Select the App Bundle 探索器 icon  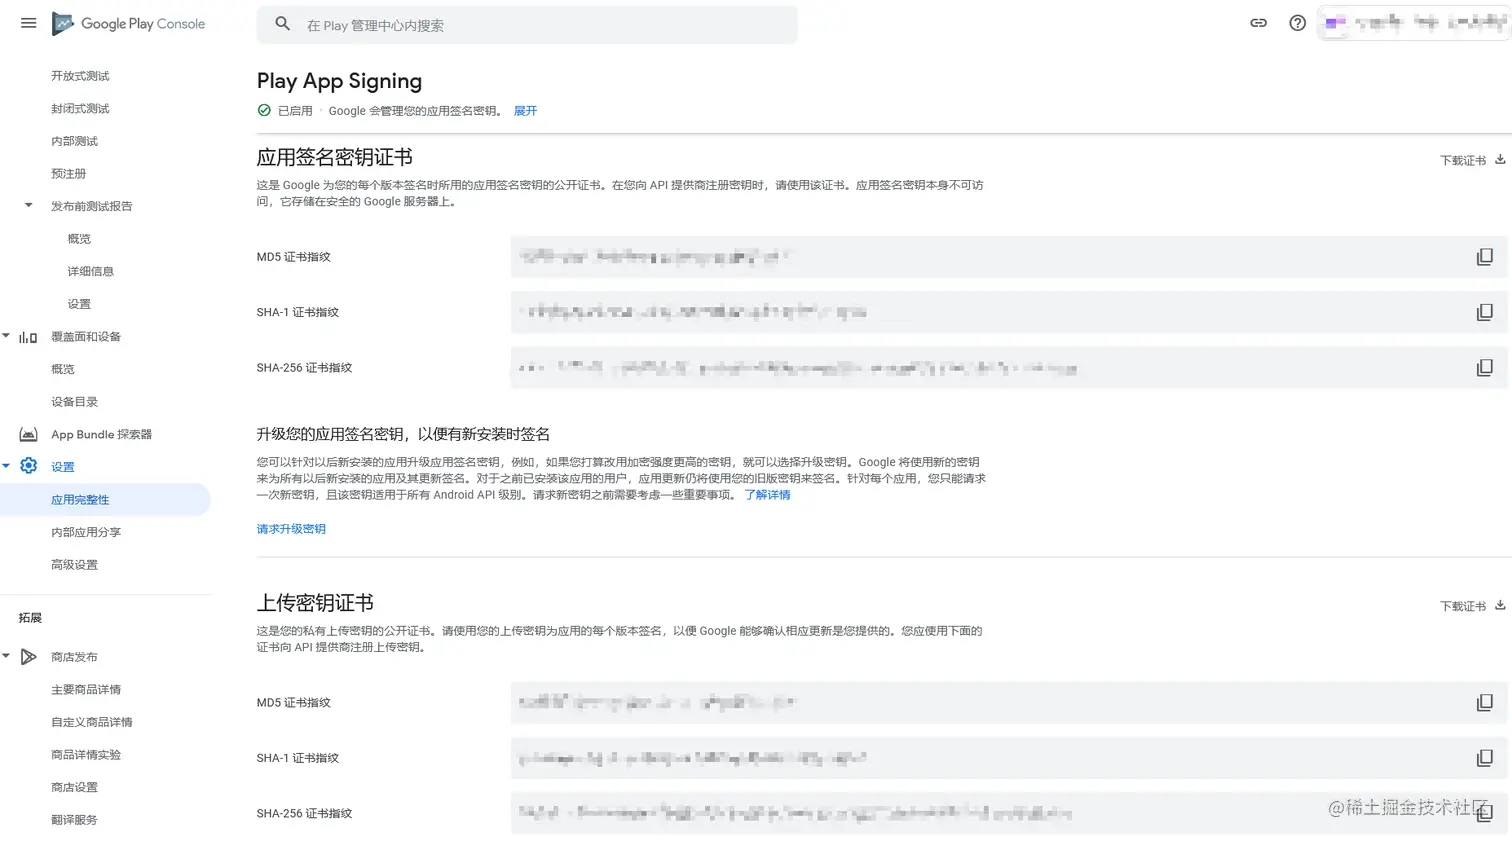[28, 433]
